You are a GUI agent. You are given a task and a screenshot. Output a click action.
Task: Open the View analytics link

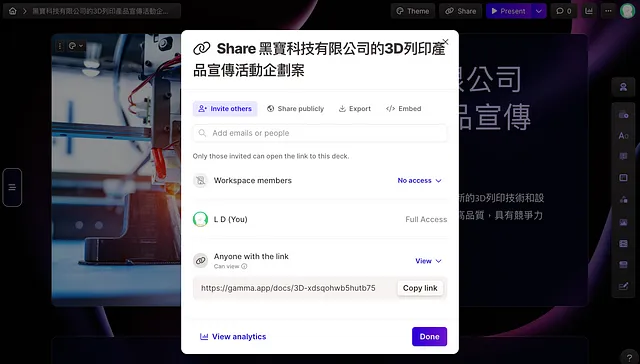pyautogui.click(x=233, y=337)
